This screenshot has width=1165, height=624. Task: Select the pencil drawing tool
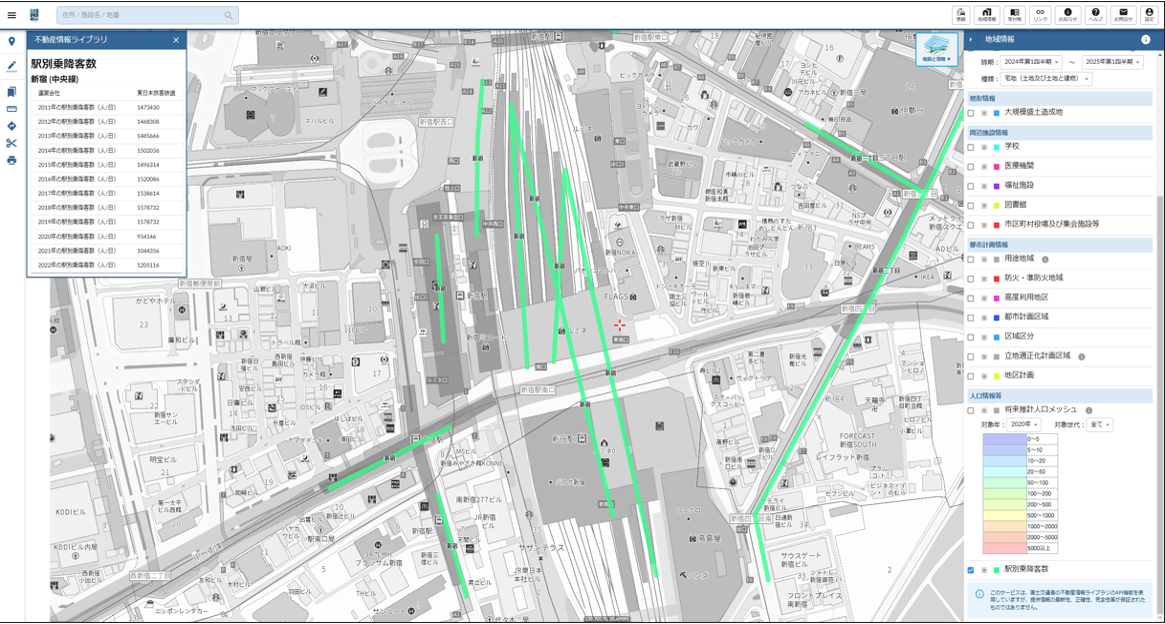coord(12,66)
